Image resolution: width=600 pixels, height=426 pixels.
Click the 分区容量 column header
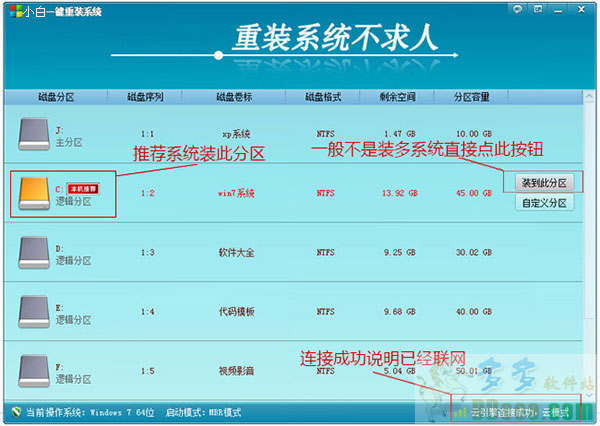(471, 97)
